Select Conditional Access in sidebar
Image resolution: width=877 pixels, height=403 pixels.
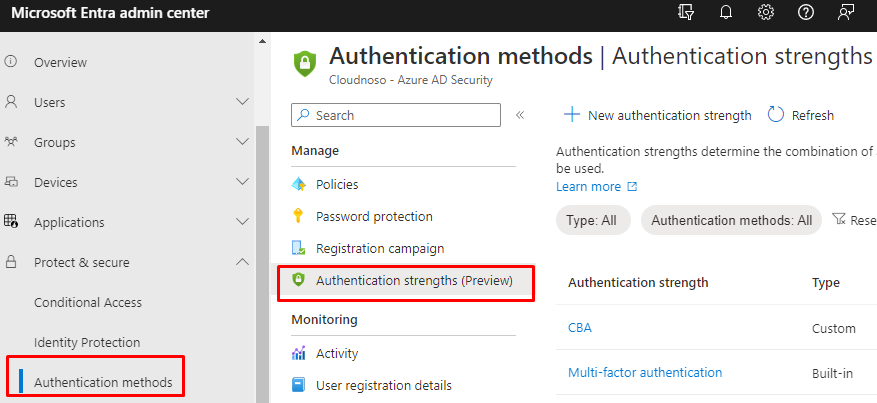click(88, 302)
